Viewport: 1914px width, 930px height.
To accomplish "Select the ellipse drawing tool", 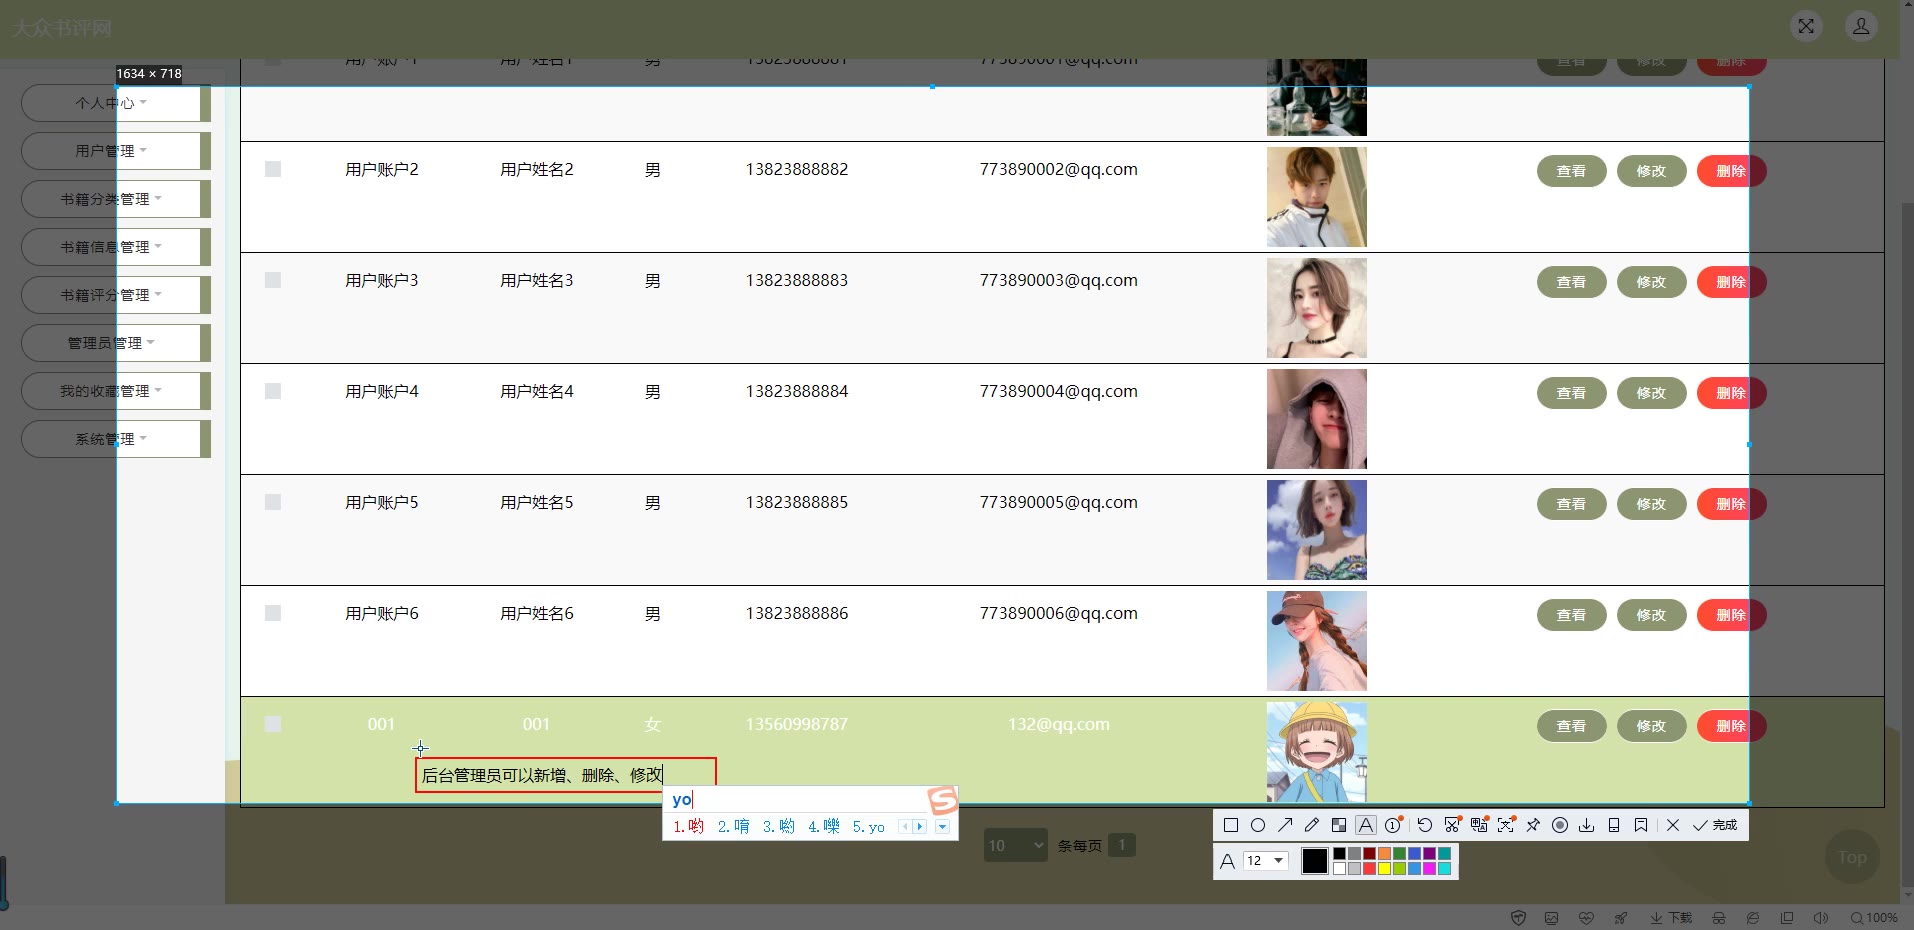I will 1258,825.
